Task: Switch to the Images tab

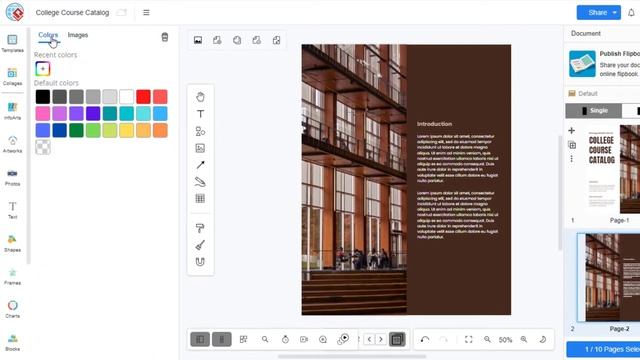Action: [x=78, y=35]
